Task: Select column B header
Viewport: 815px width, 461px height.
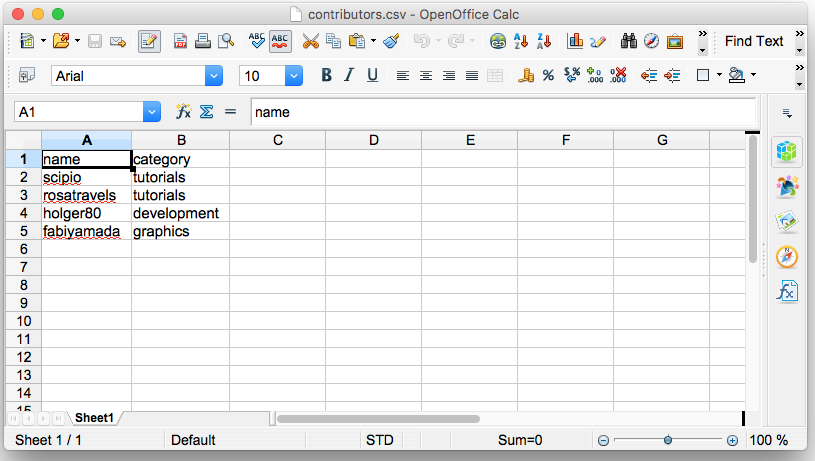Action: (x=180, y=140)
